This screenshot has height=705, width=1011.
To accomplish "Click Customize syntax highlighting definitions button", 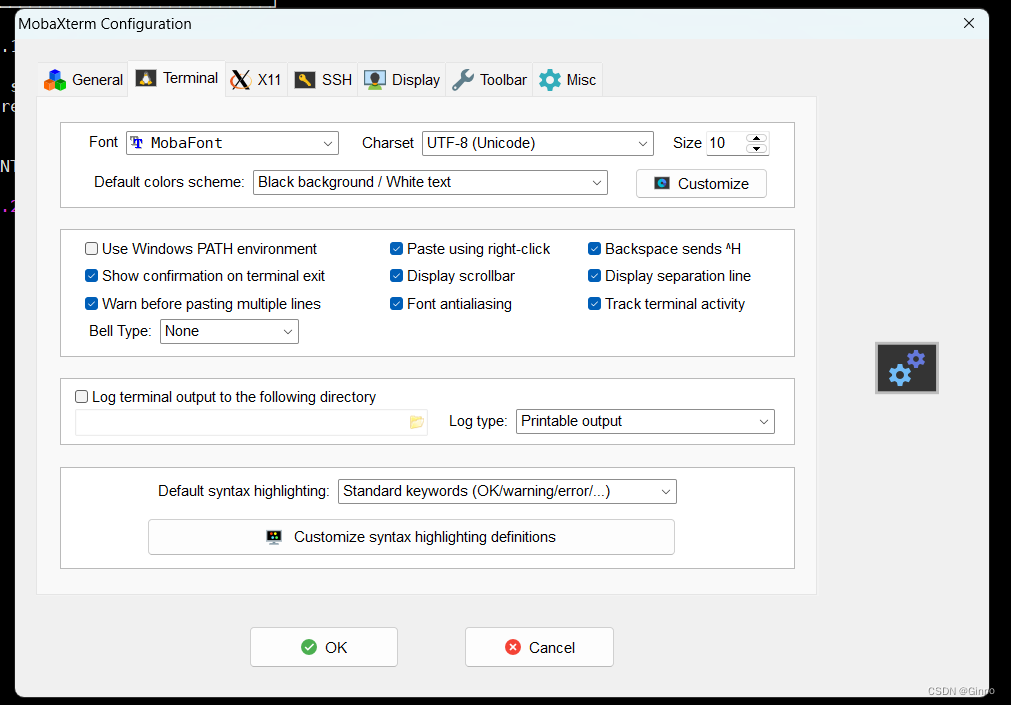I will [x=411, y=537].
